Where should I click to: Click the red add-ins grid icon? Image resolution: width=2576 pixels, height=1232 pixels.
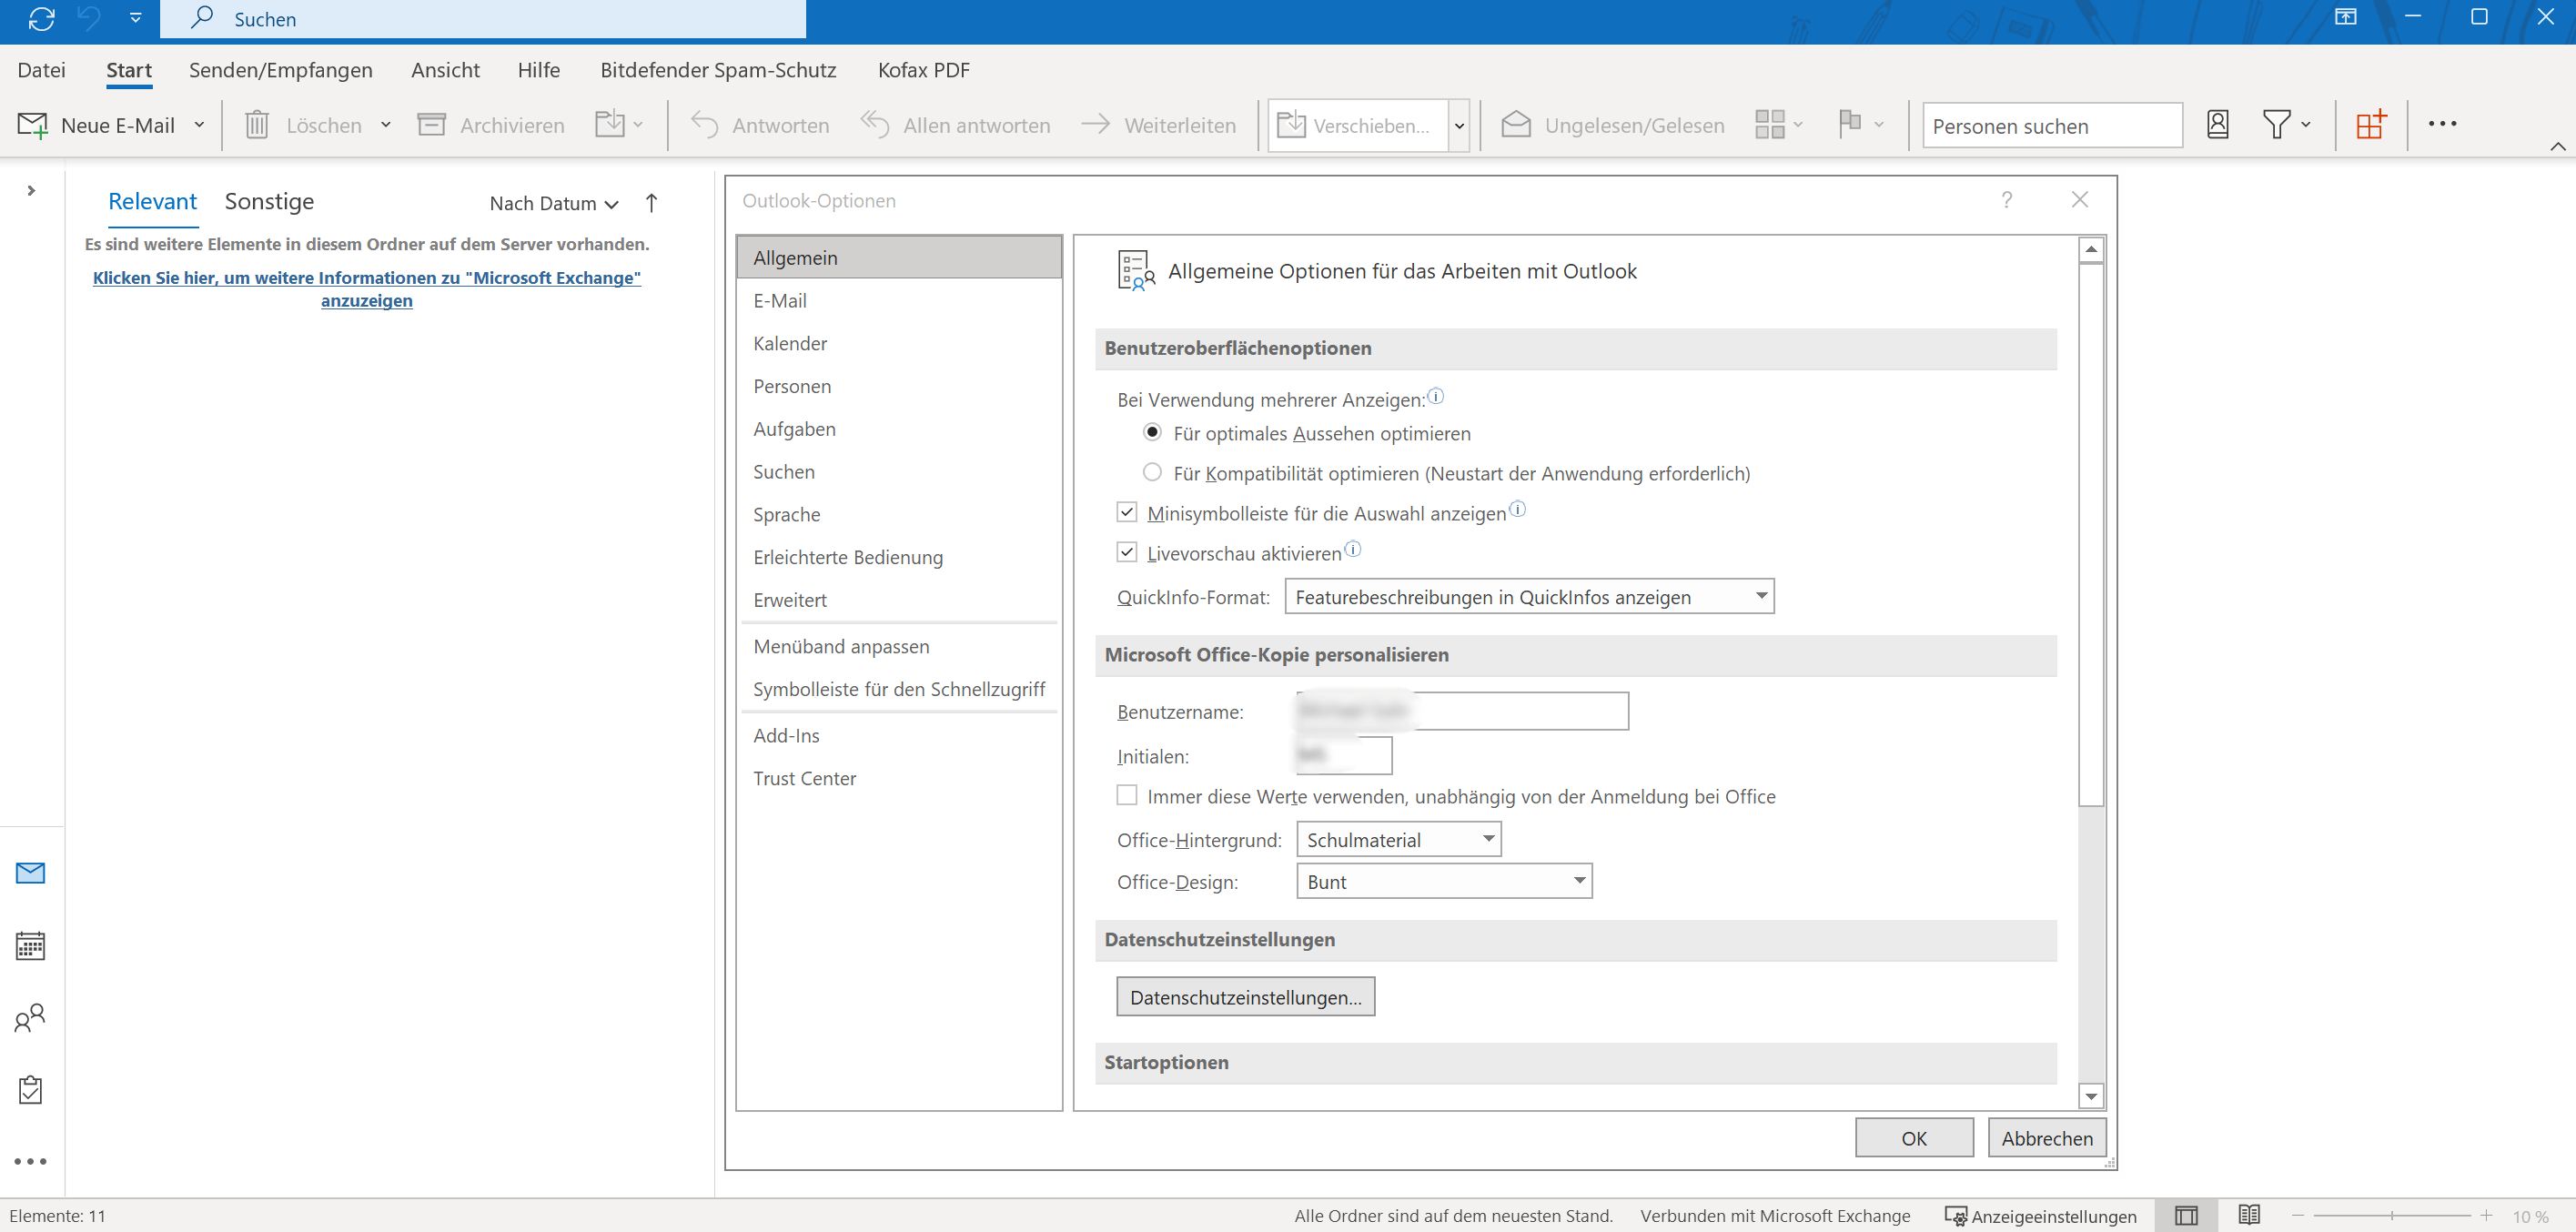click(2371, 124)
